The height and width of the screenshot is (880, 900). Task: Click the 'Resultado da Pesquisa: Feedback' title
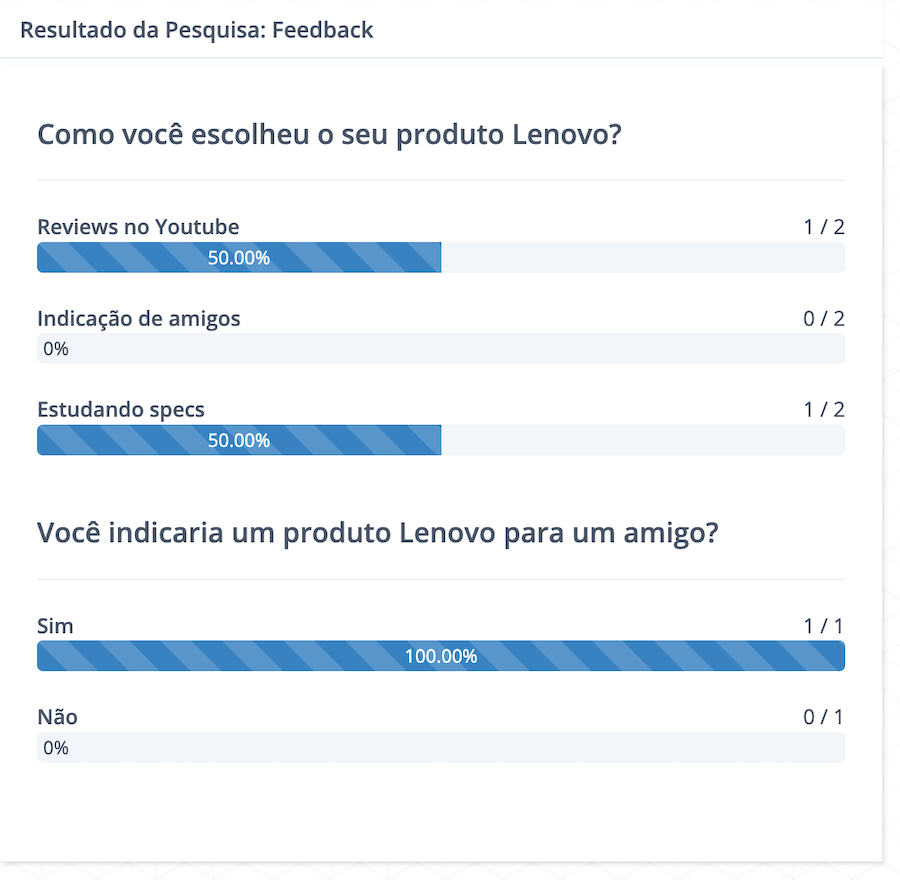click(196, 30)
